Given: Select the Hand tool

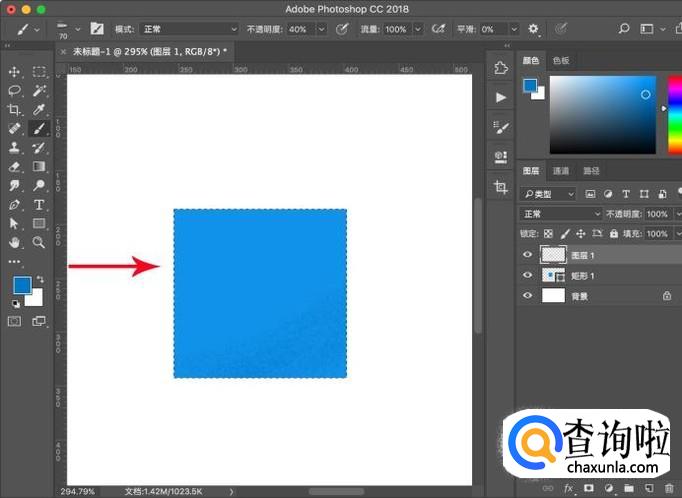Looking at the screenshot, I should (x=15, y=242).
